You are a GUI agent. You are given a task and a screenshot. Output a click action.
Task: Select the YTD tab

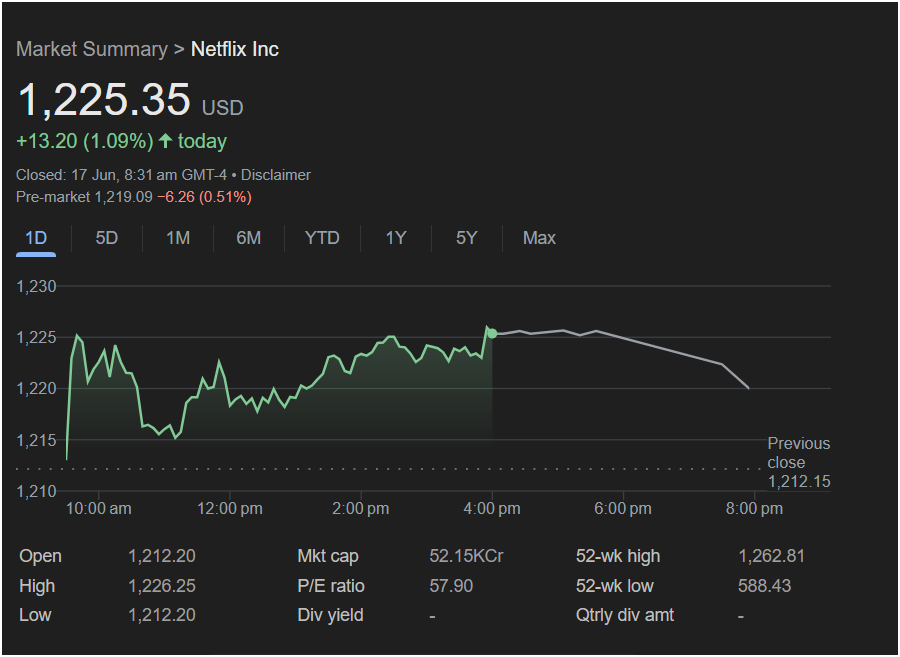(x=322, y=238)
